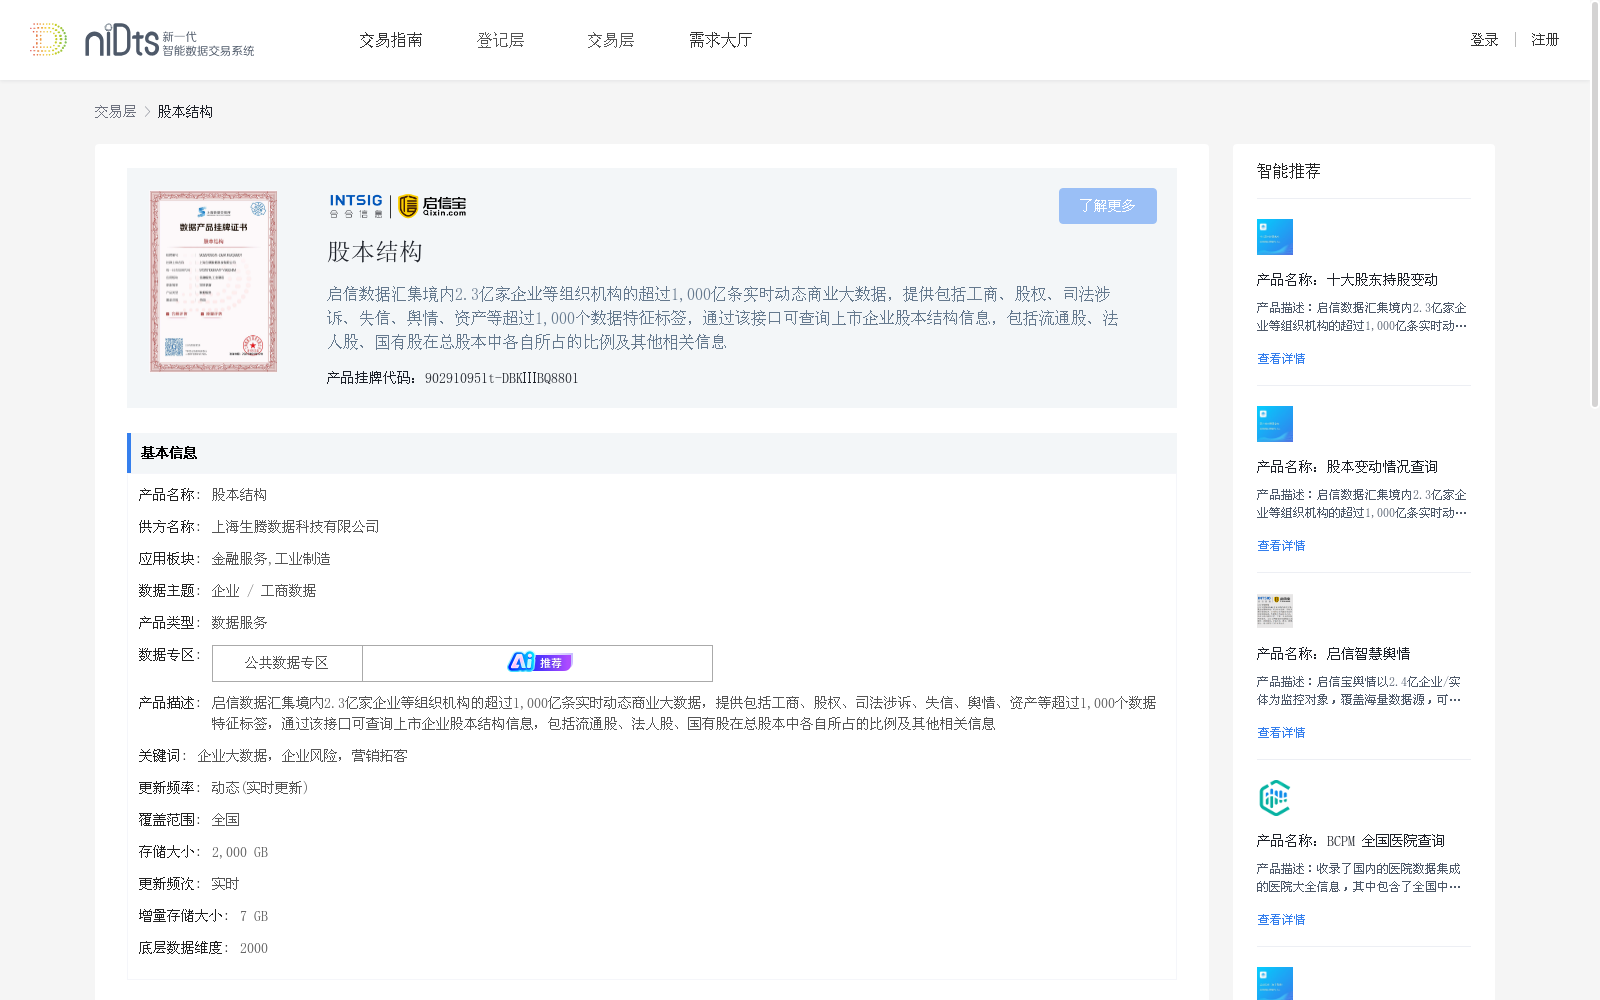Open icon of BCPM 全国医院查询
Viewport: 1600px width, 1000px height.
pyautogui.click(x=1275, y=798)
